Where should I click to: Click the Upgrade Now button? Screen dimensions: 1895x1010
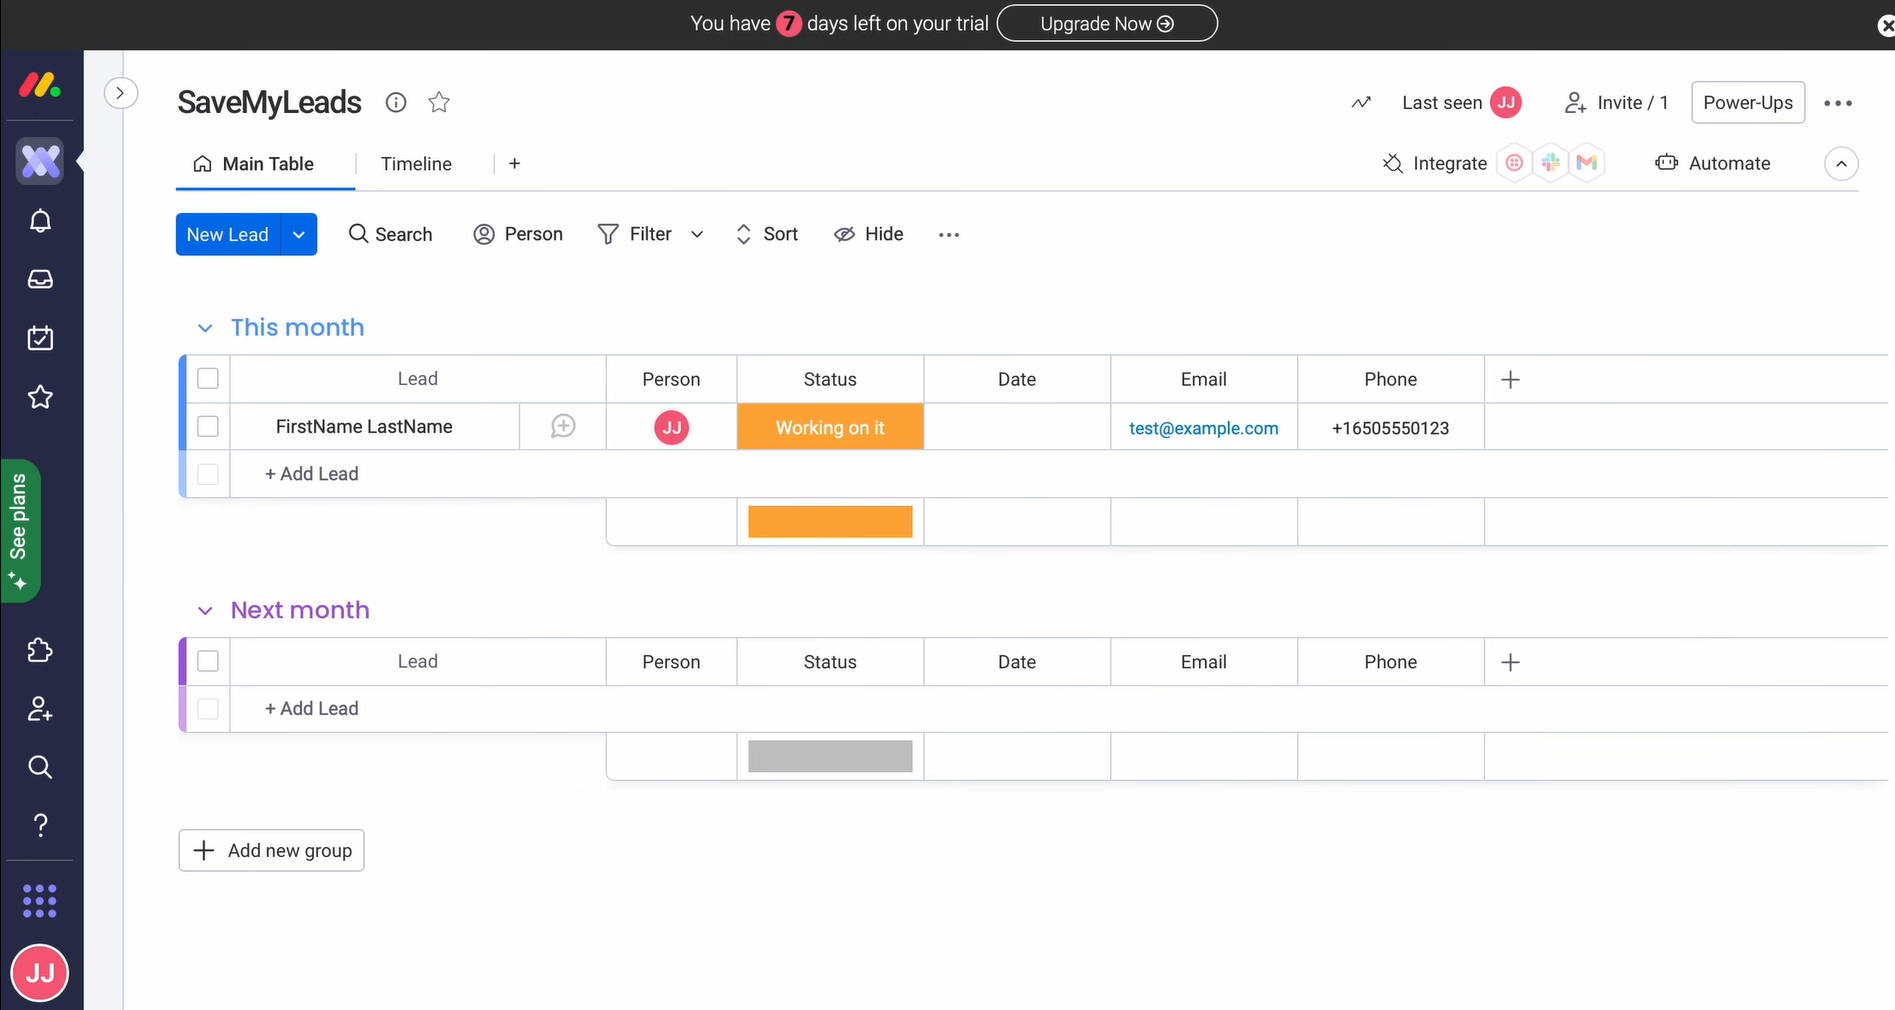pos(1106,23)
